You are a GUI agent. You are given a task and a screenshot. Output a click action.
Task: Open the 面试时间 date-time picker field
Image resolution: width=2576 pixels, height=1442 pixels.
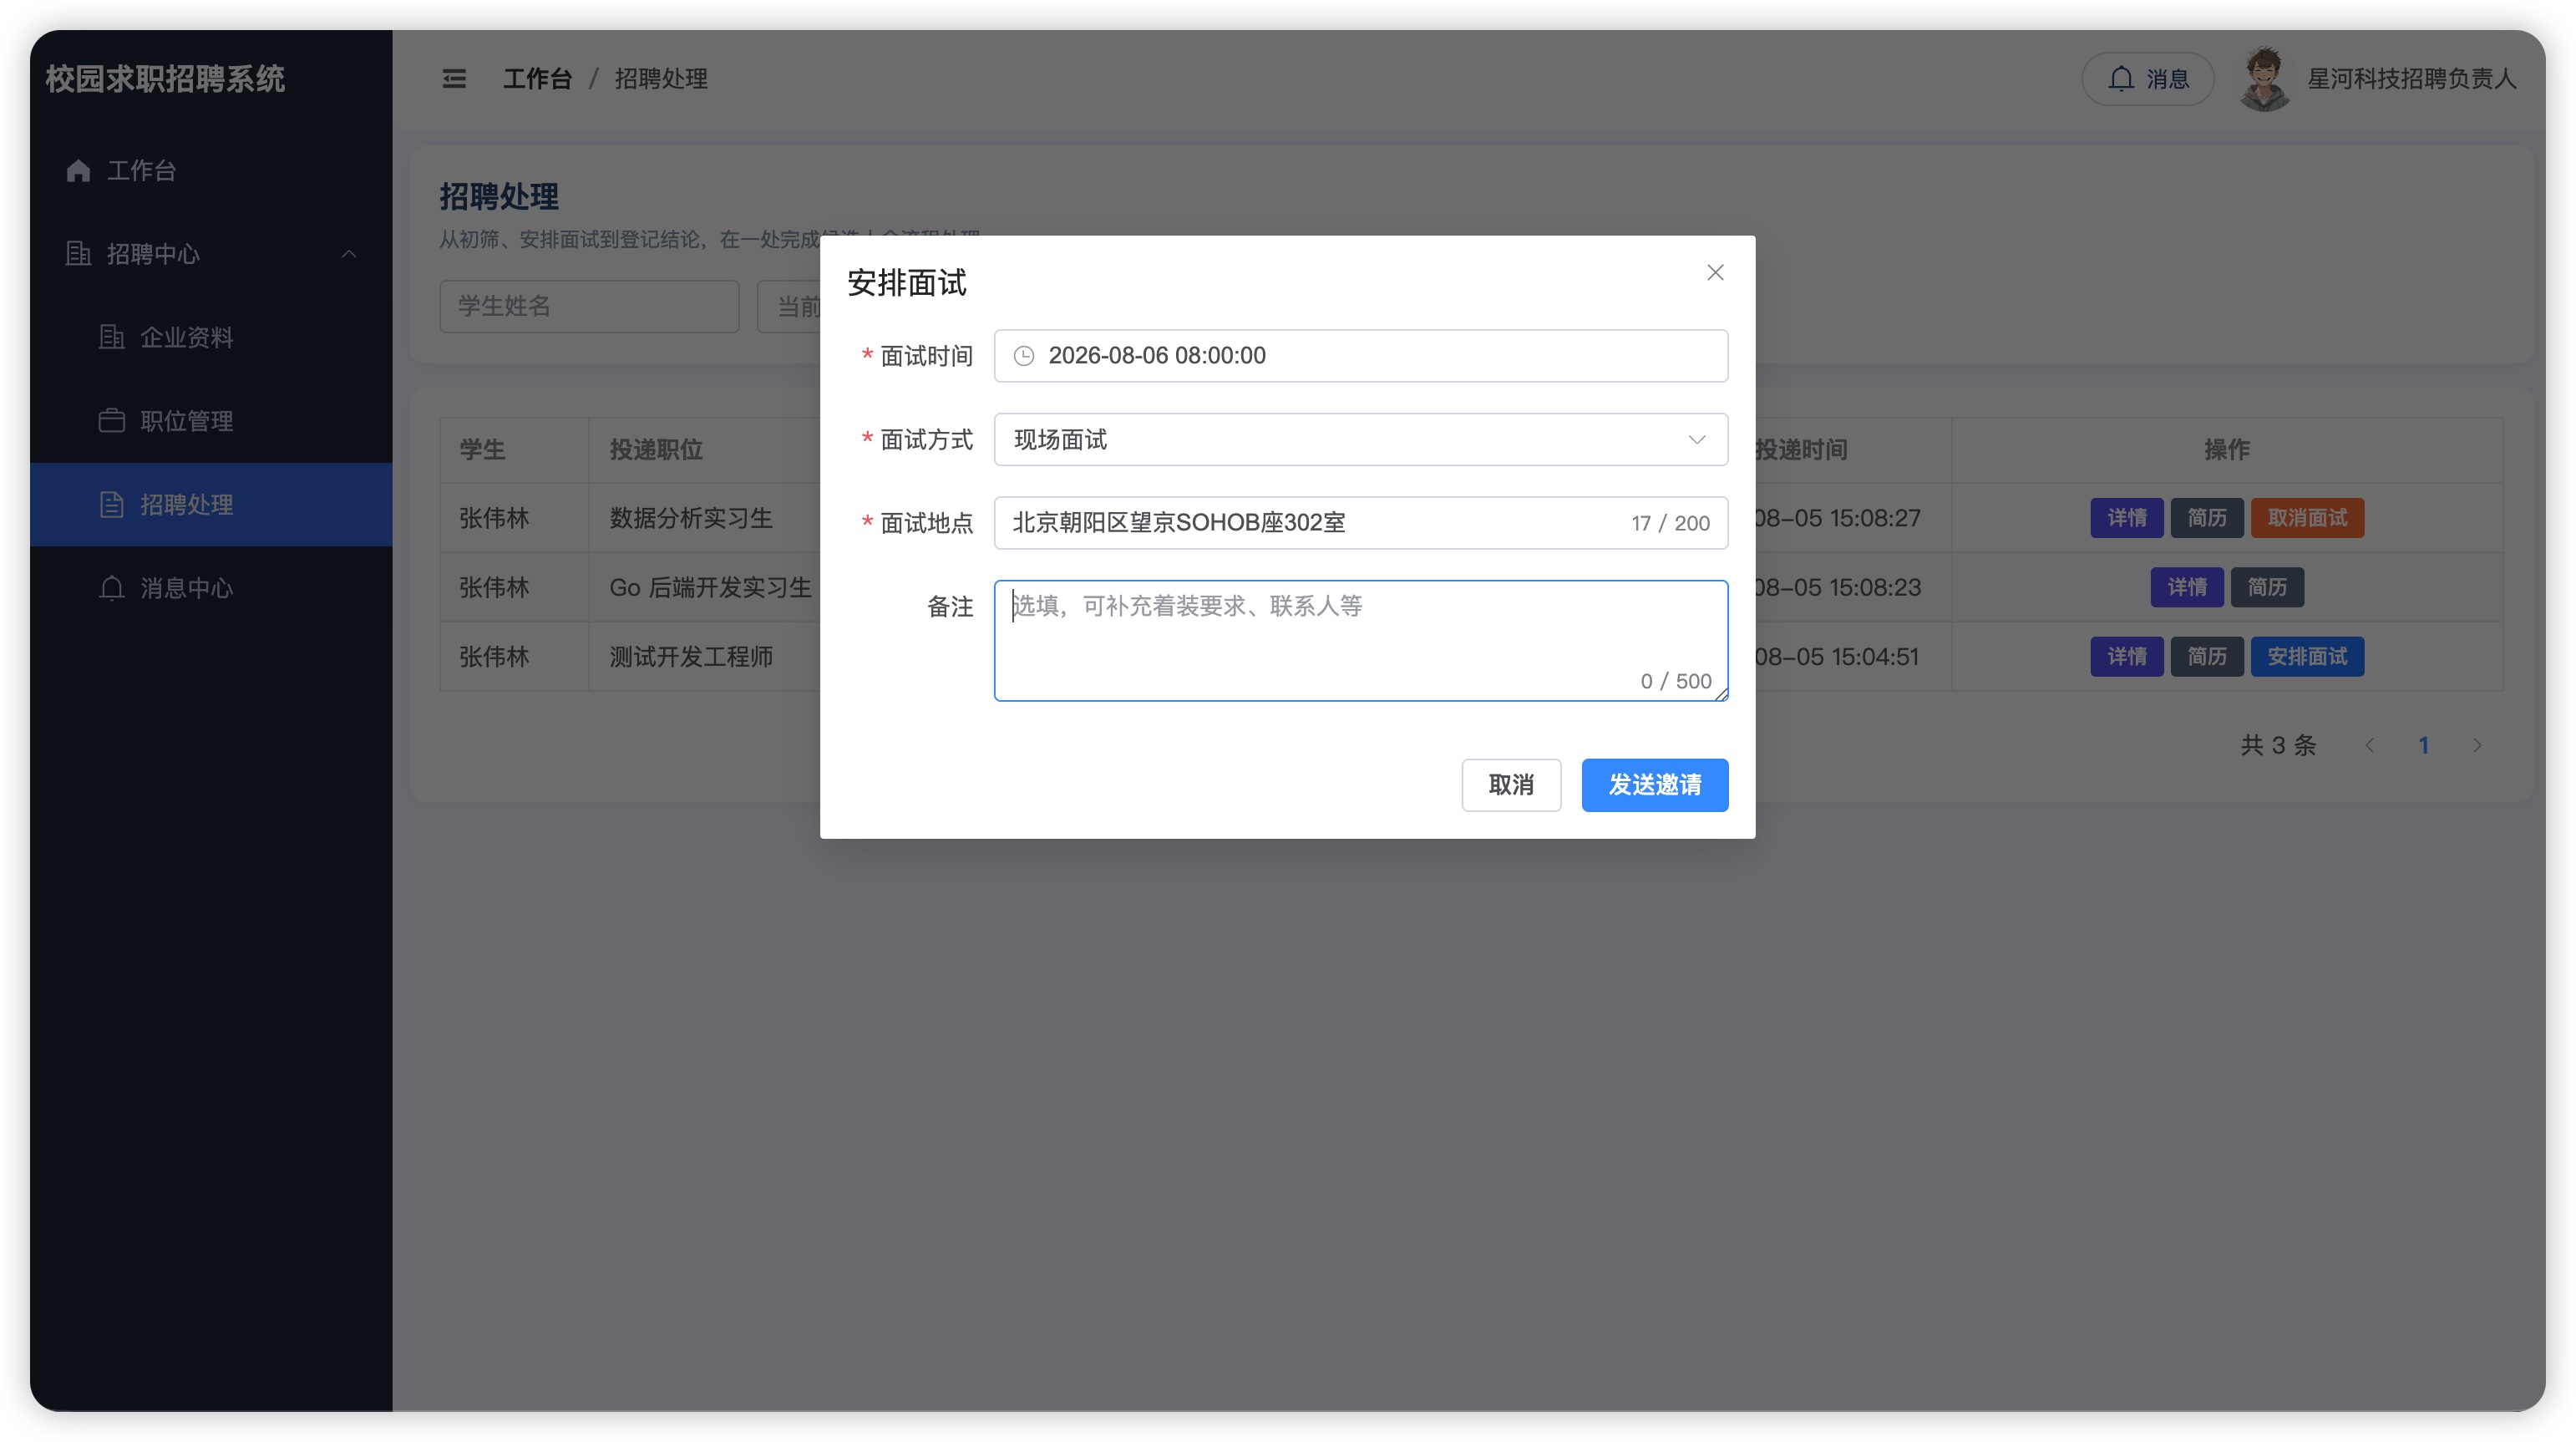point(1360,356)
